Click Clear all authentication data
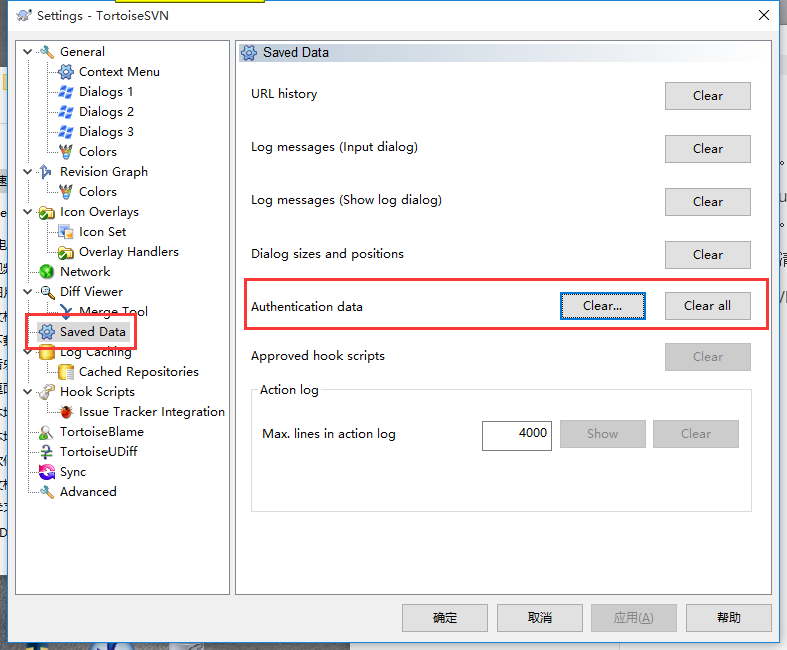Image resolution: width=787 pixels, height=650 pixels. pyautogui.click(x=708, y=306)
